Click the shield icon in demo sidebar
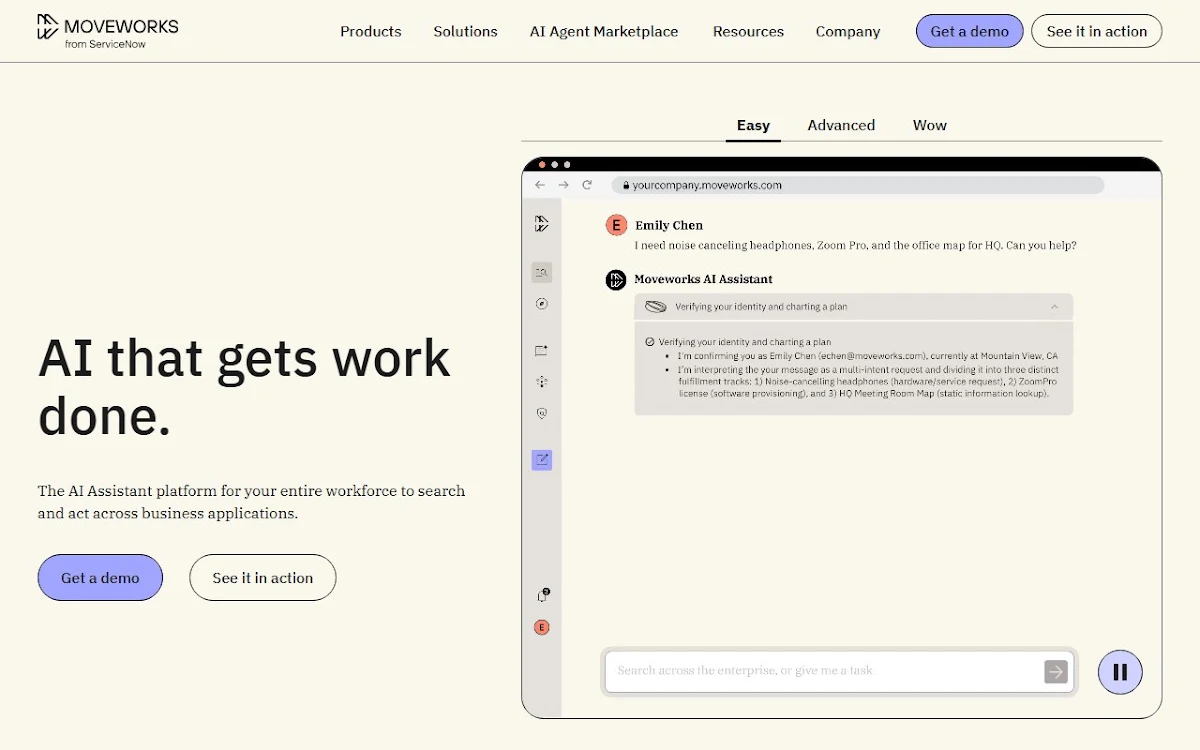 coord(541,412)
